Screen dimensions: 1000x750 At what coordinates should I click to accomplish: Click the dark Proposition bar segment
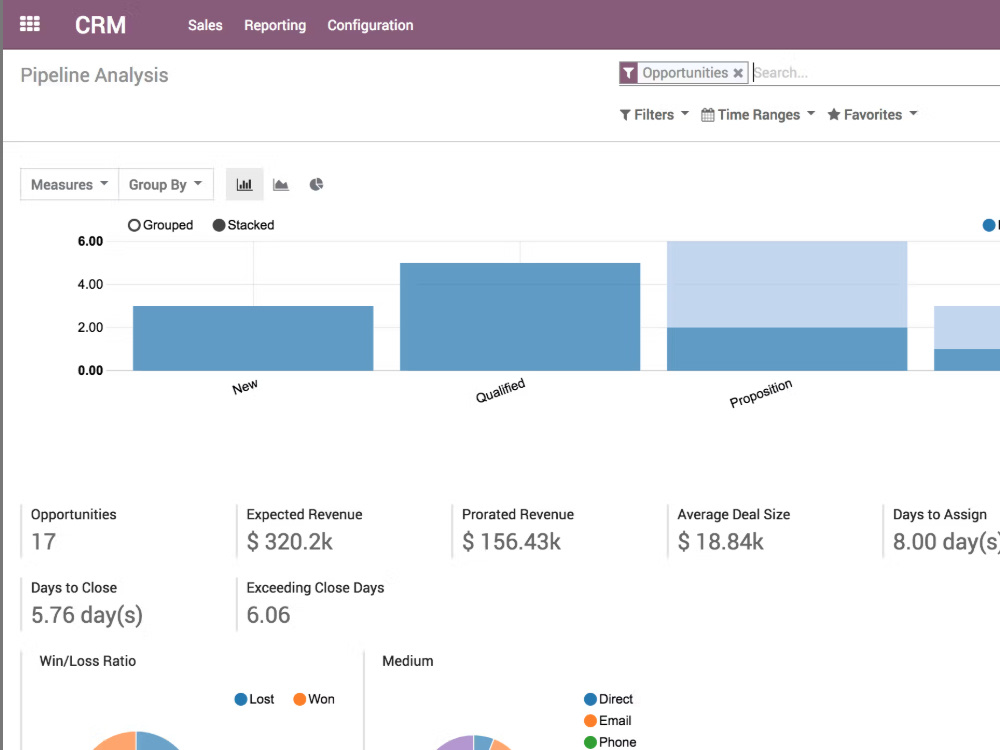787,349
